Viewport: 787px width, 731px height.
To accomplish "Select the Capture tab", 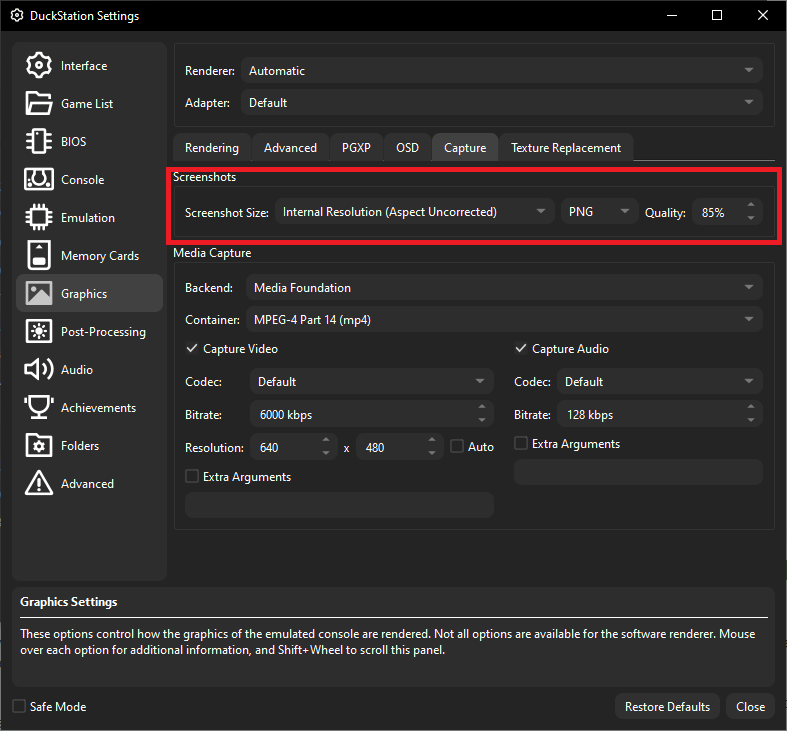I will [465, 148].
